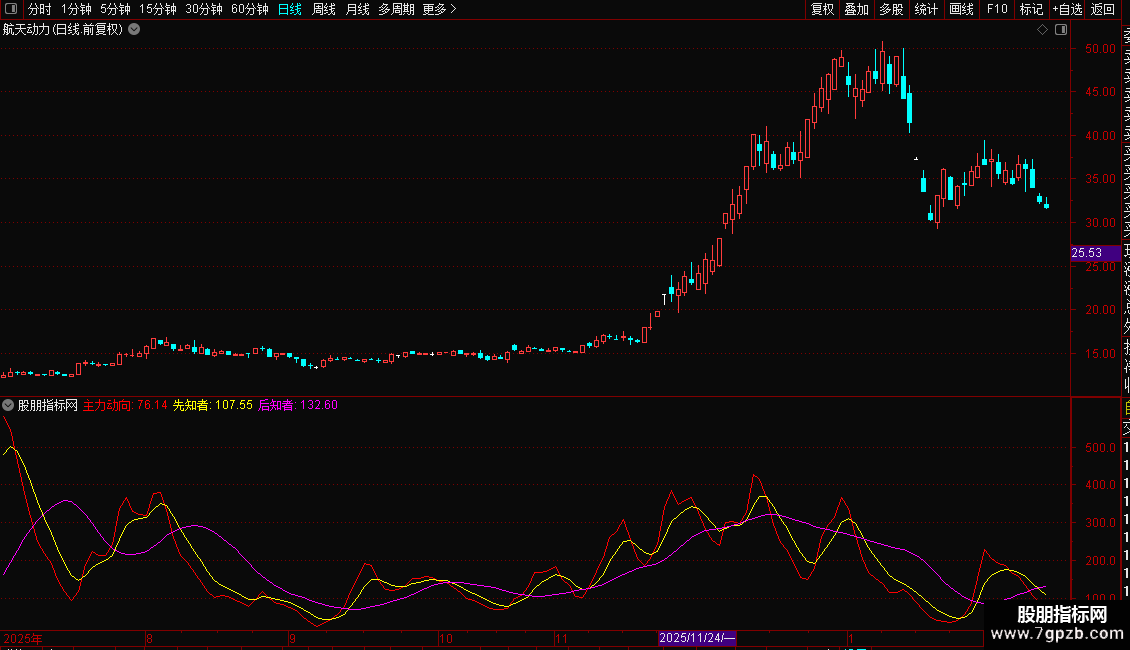Click the 标记 mark button

pyautogui.click(x=1031, y=9)
